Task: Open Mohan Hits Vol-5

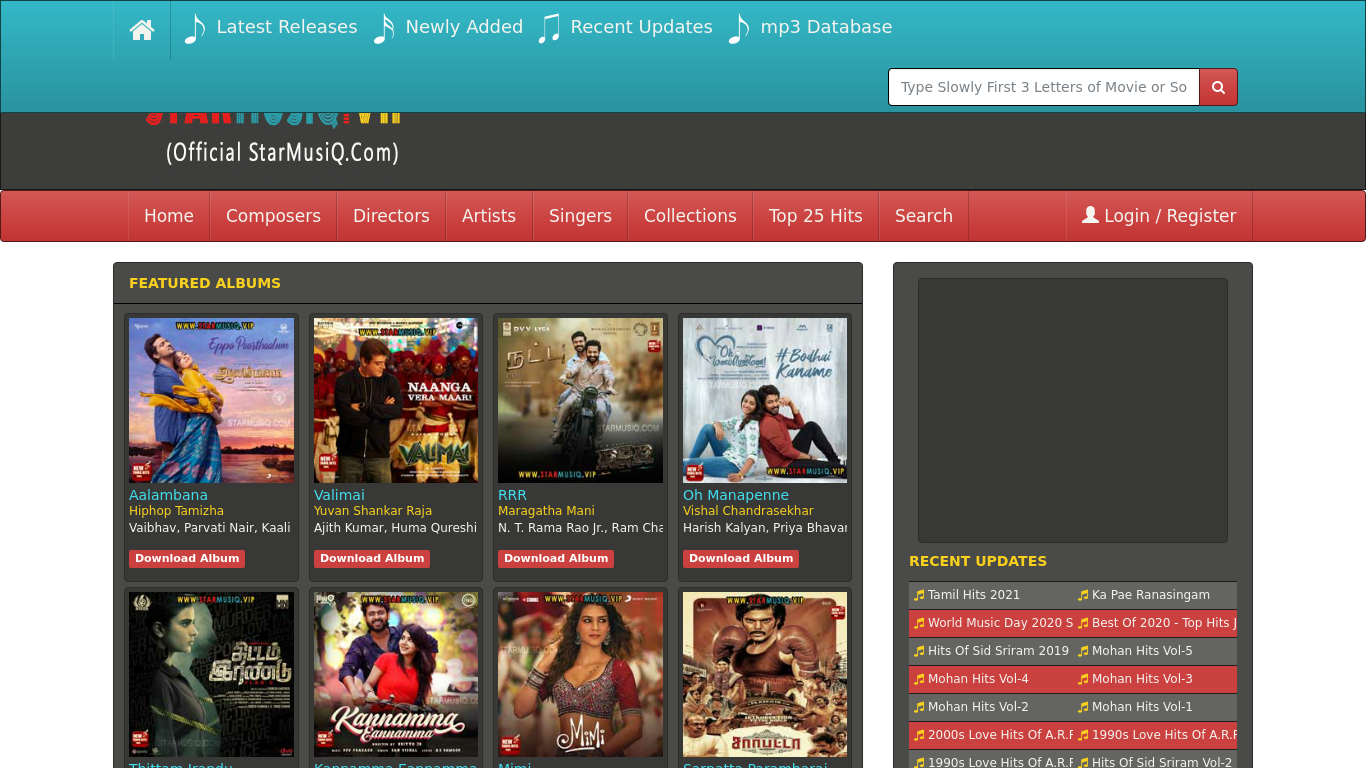Action: pyautogui.click(x=1142, y=651)
